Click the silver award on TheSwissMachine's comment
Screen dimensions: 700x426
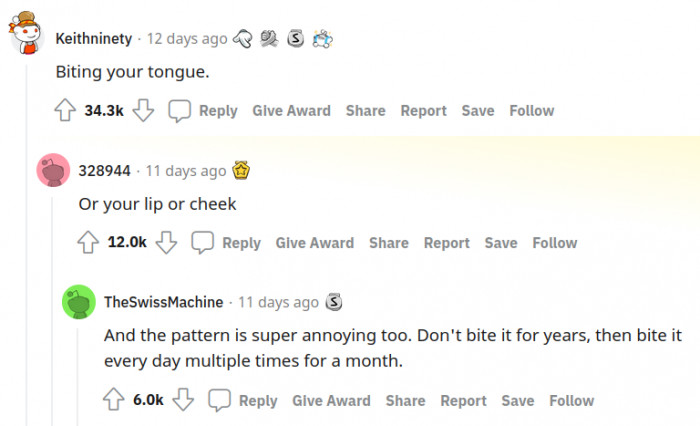coord(335,301)
